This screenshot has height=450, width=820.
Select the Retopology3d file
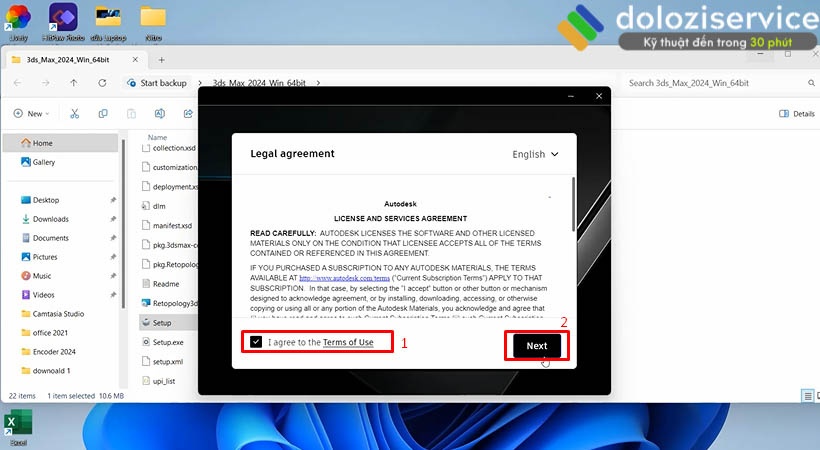(x=169, y=303)
